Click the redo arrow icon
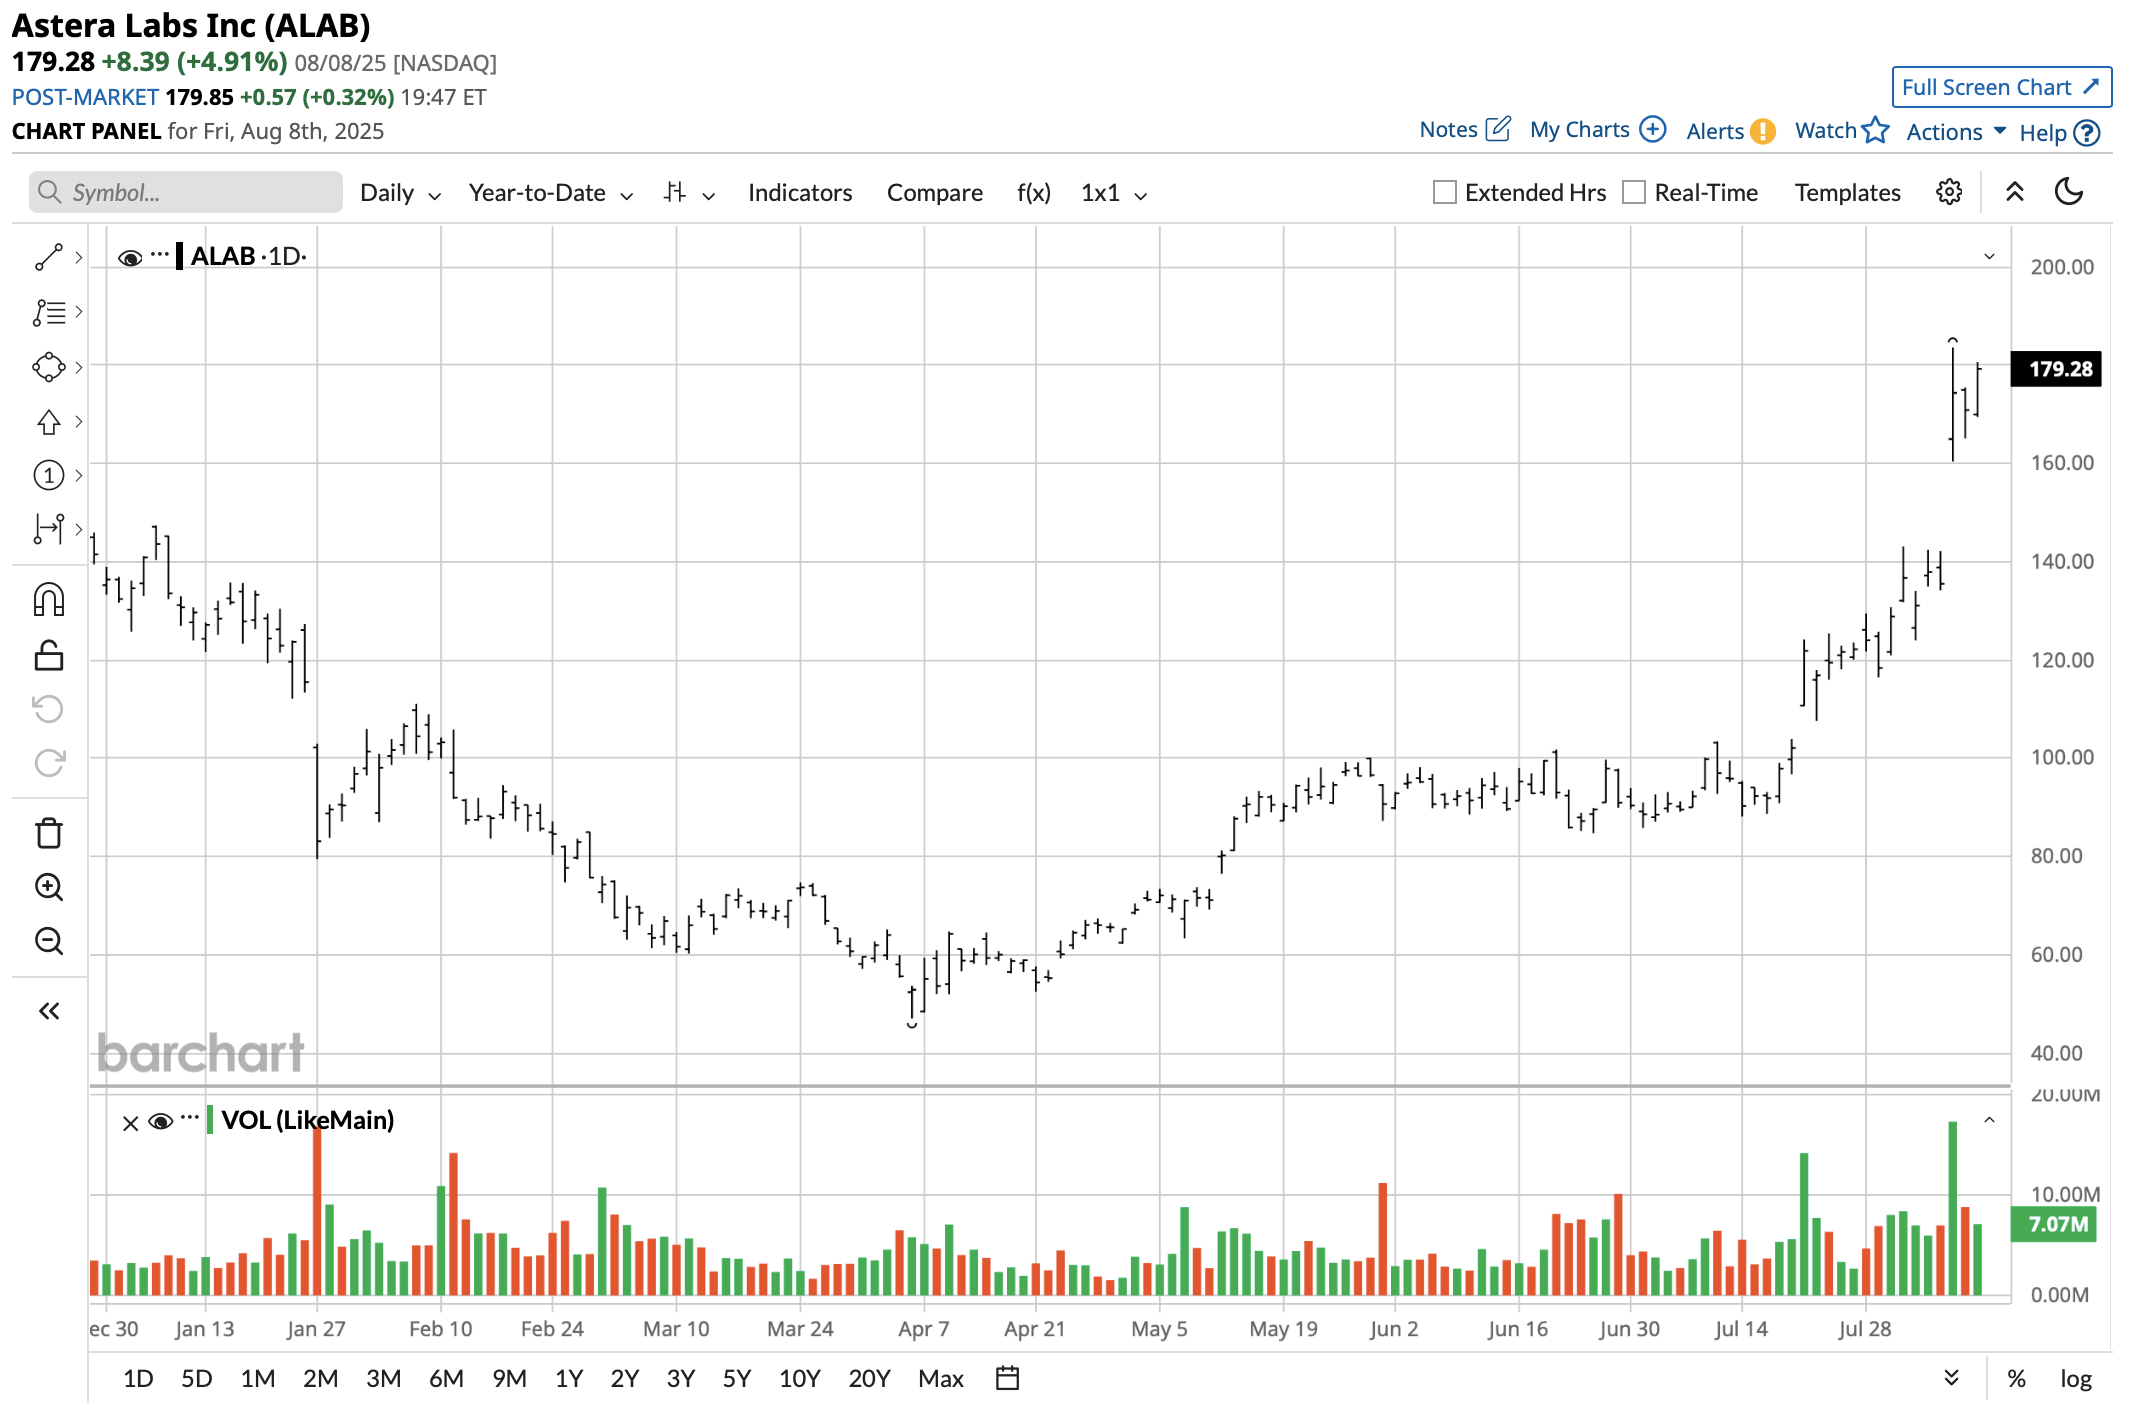 pos(48,763)
